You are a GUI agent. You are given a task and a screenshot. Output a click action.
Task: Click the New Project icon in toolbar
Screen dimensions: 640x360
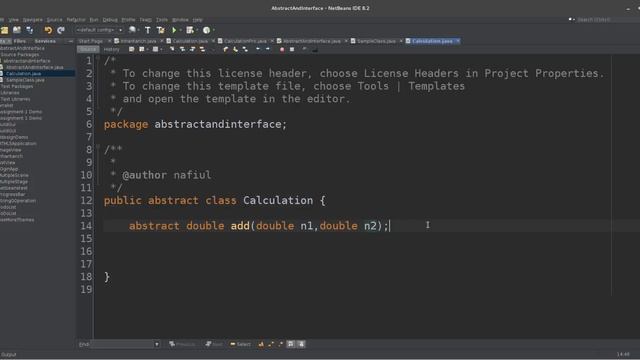click(4, 30)
